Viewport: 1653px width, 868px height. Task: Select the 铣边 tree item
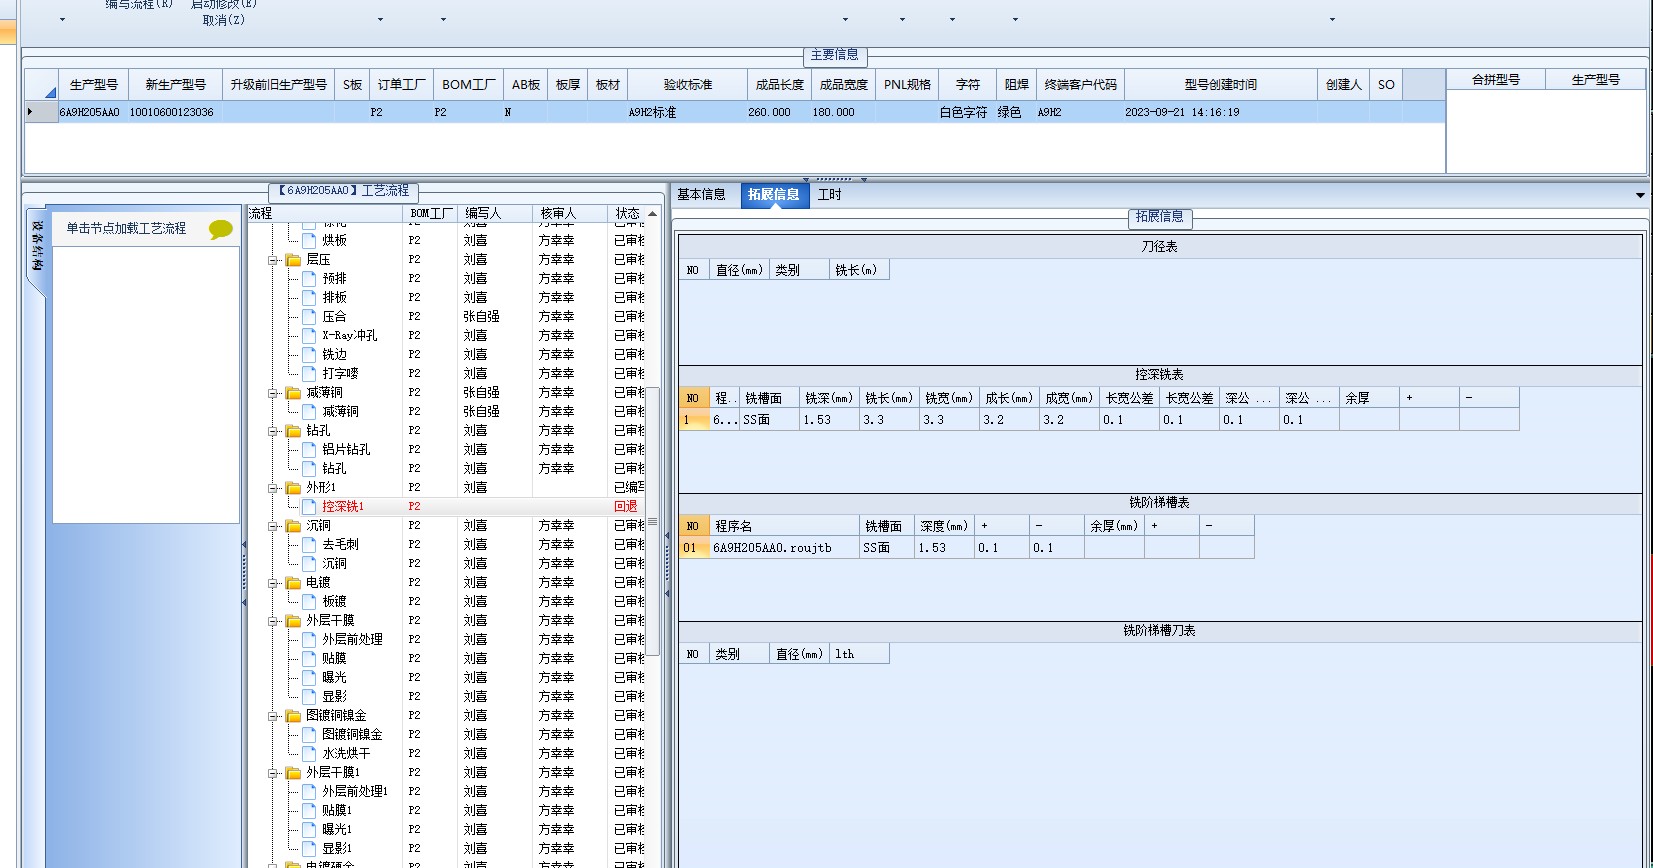(x=334, y=354)
